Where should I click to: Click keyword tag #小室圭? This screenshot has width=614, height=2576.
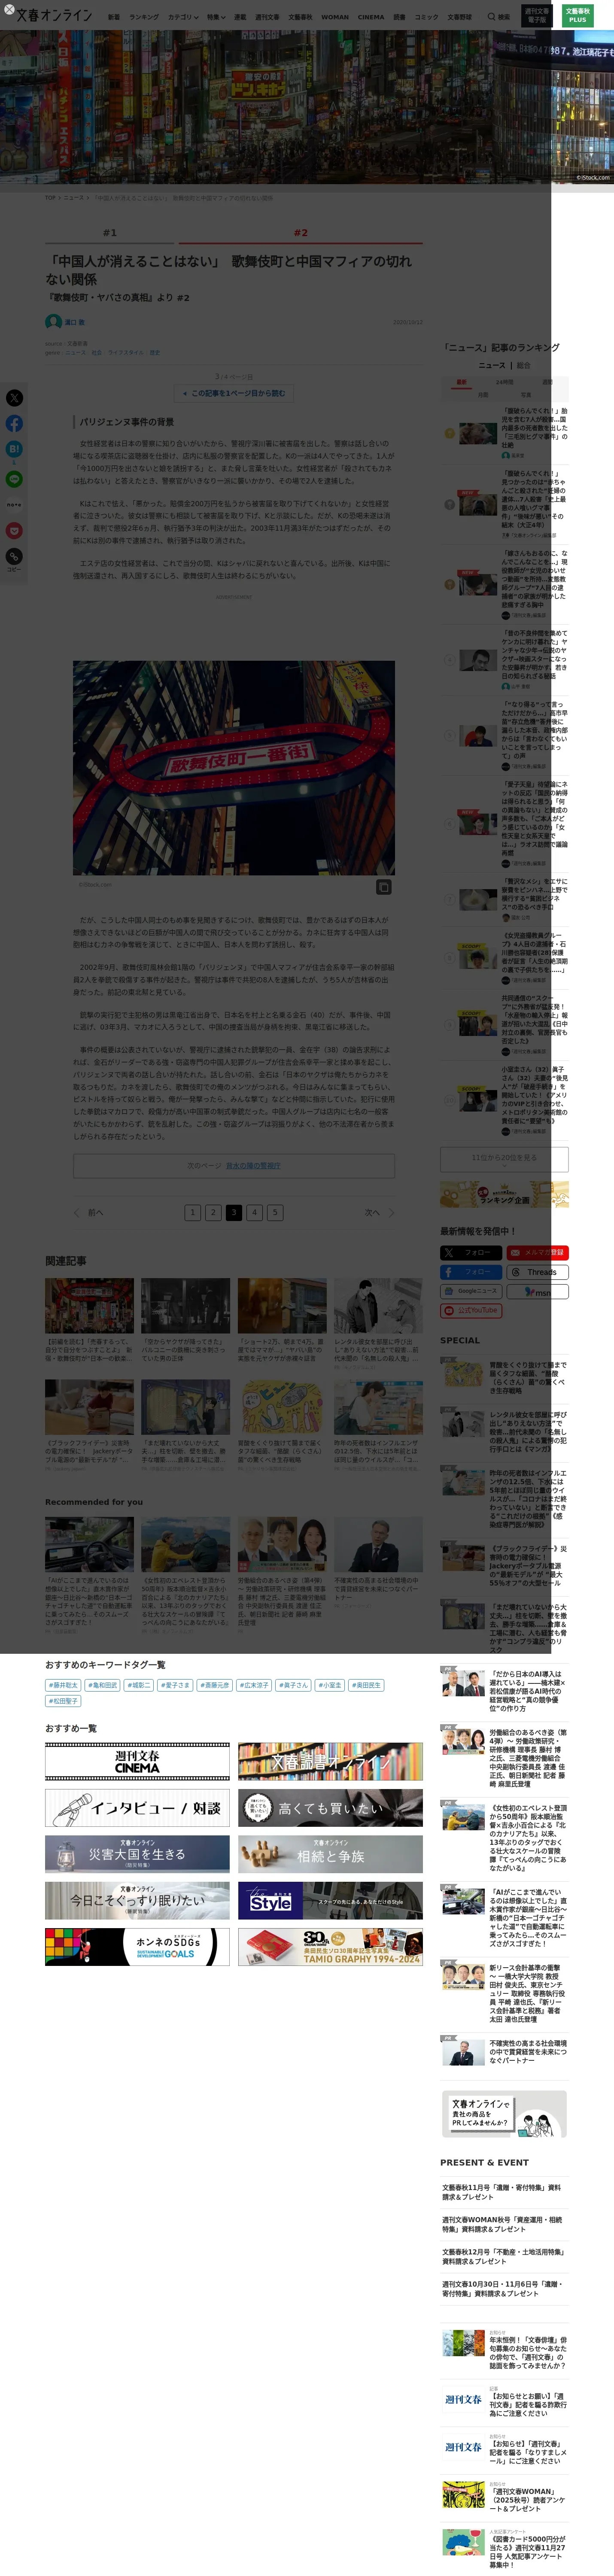(x=331, y=1685)
